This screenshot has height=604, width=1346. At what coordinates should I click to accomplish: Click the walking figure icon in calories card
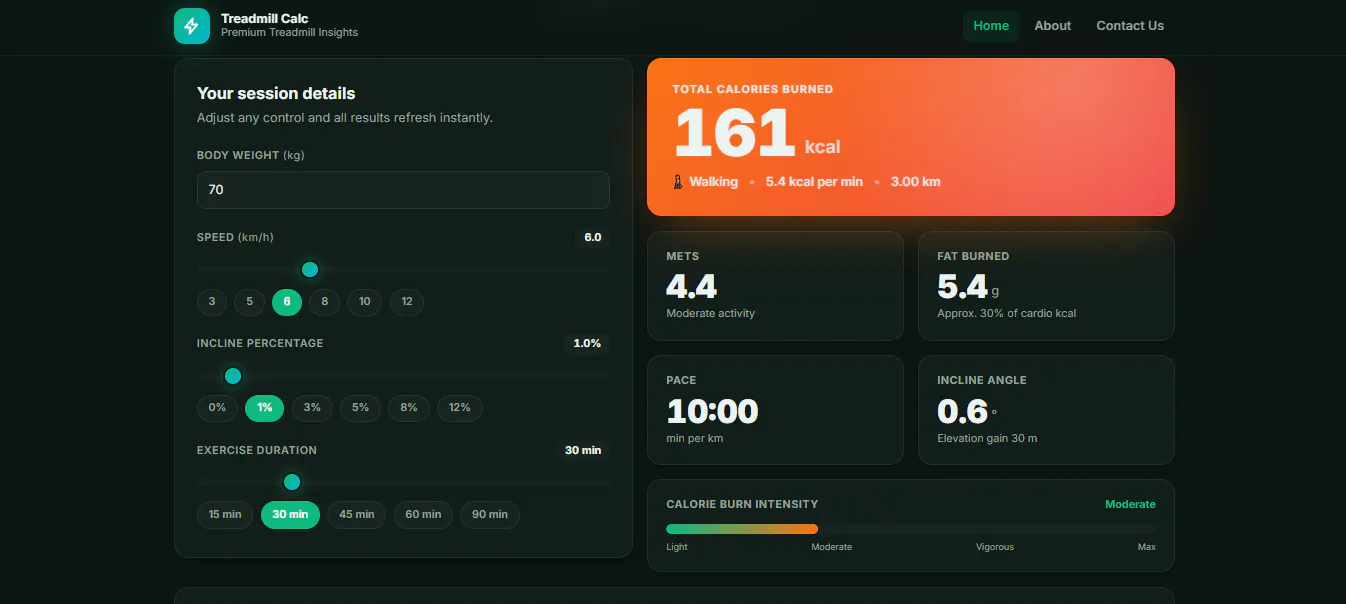pos(678,182)
